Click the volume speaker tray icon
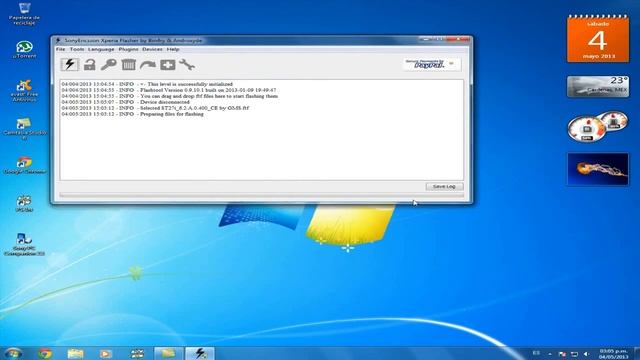The height and width of the screenshot is (360, 640). click(x=586, y=354)
